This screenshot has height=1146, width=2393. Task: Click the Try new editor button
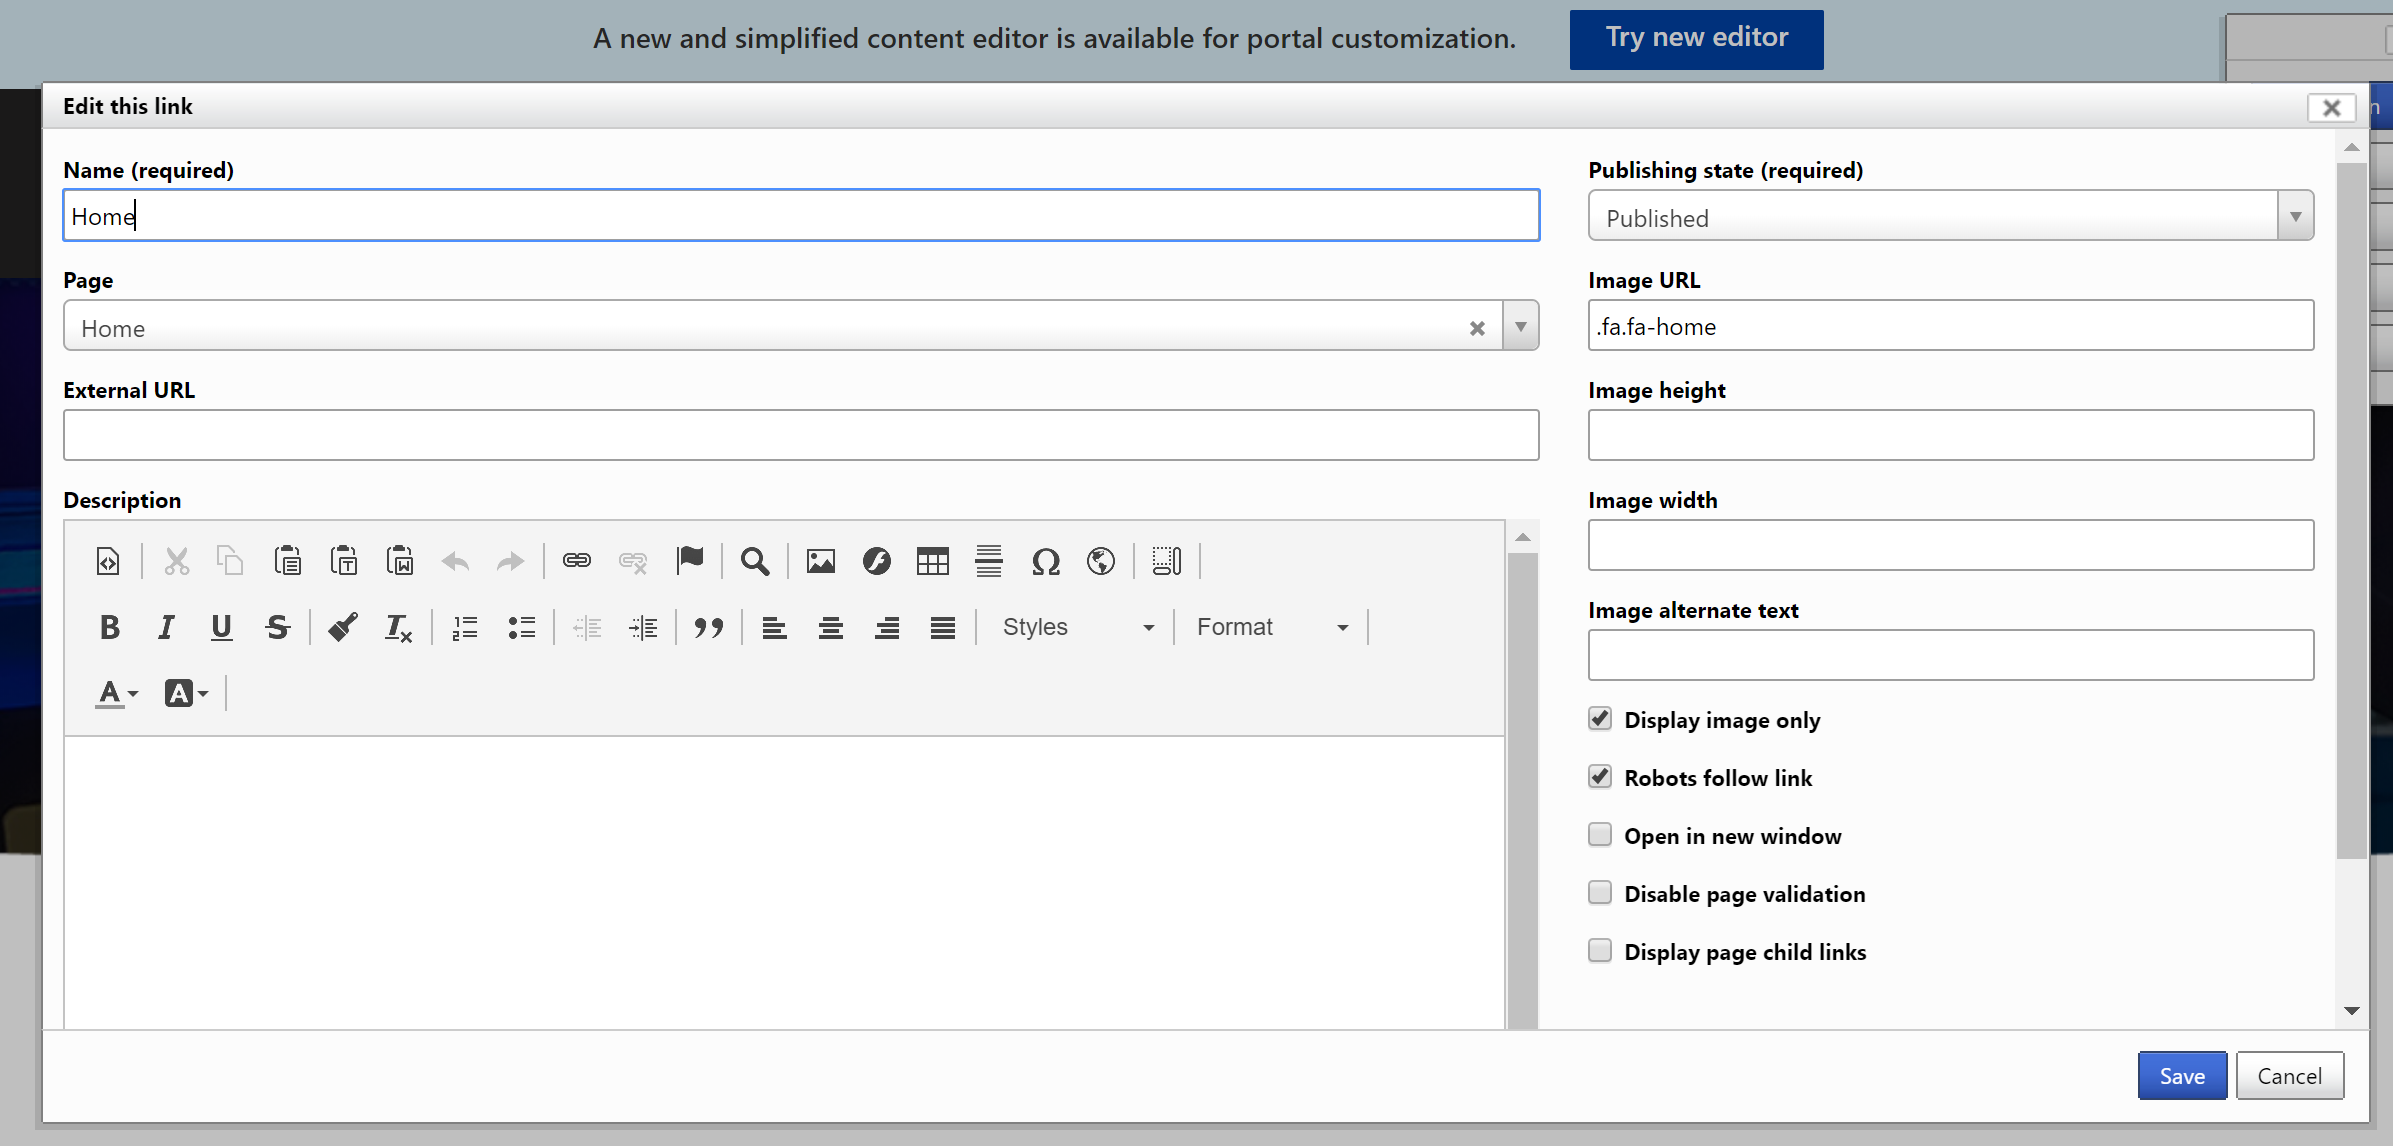(x=1695, y=39)
